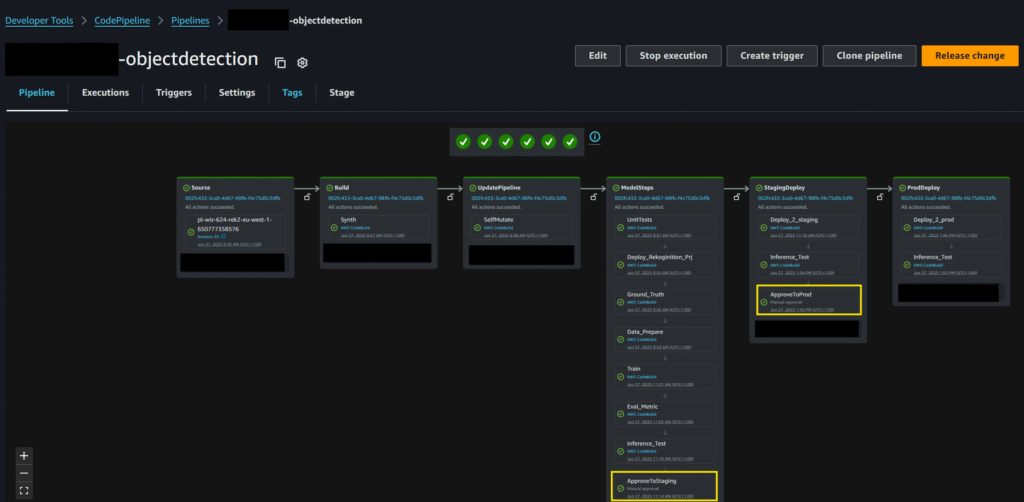1024x502 pixels.
Task: Click the Stop execution button
Action: [x=673, y=56]
